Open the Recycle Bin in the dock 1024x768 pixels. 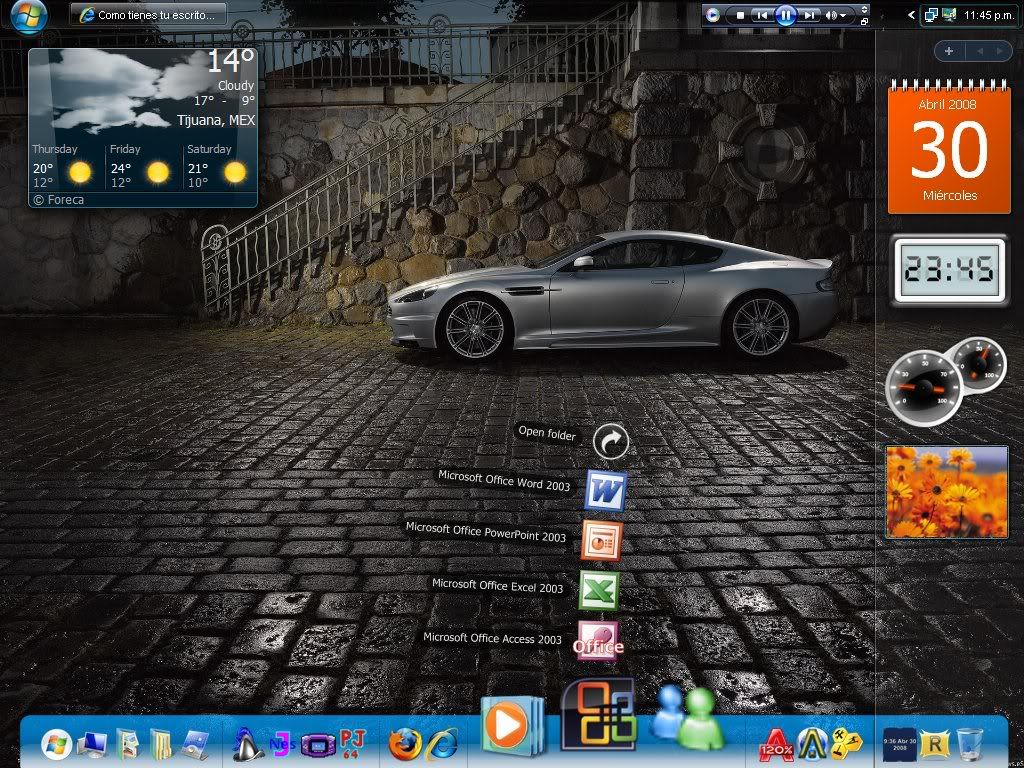tap(970, 744)
